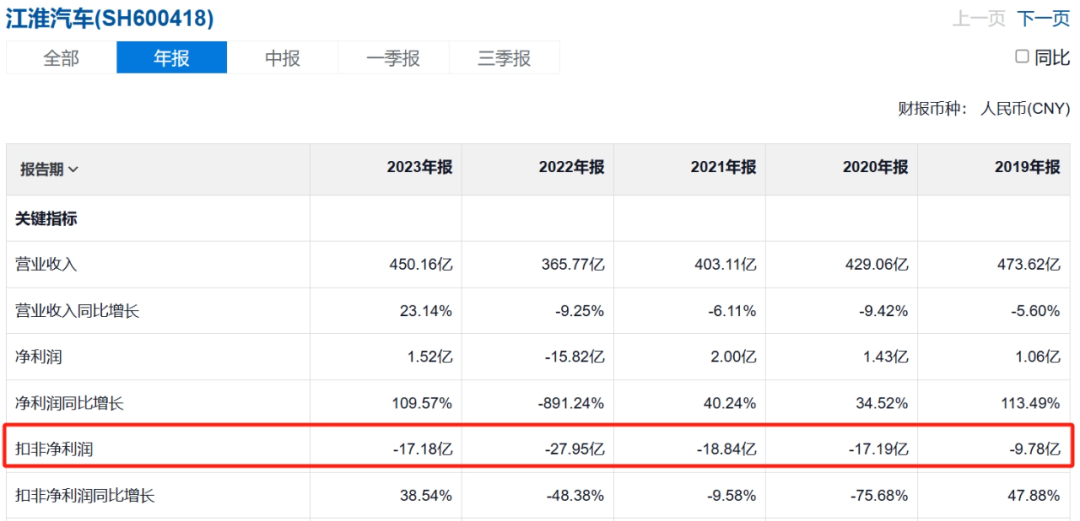1080x521 pixels.
Task: Select the 2022年报 column header
Action: click(x=571, y=167)
